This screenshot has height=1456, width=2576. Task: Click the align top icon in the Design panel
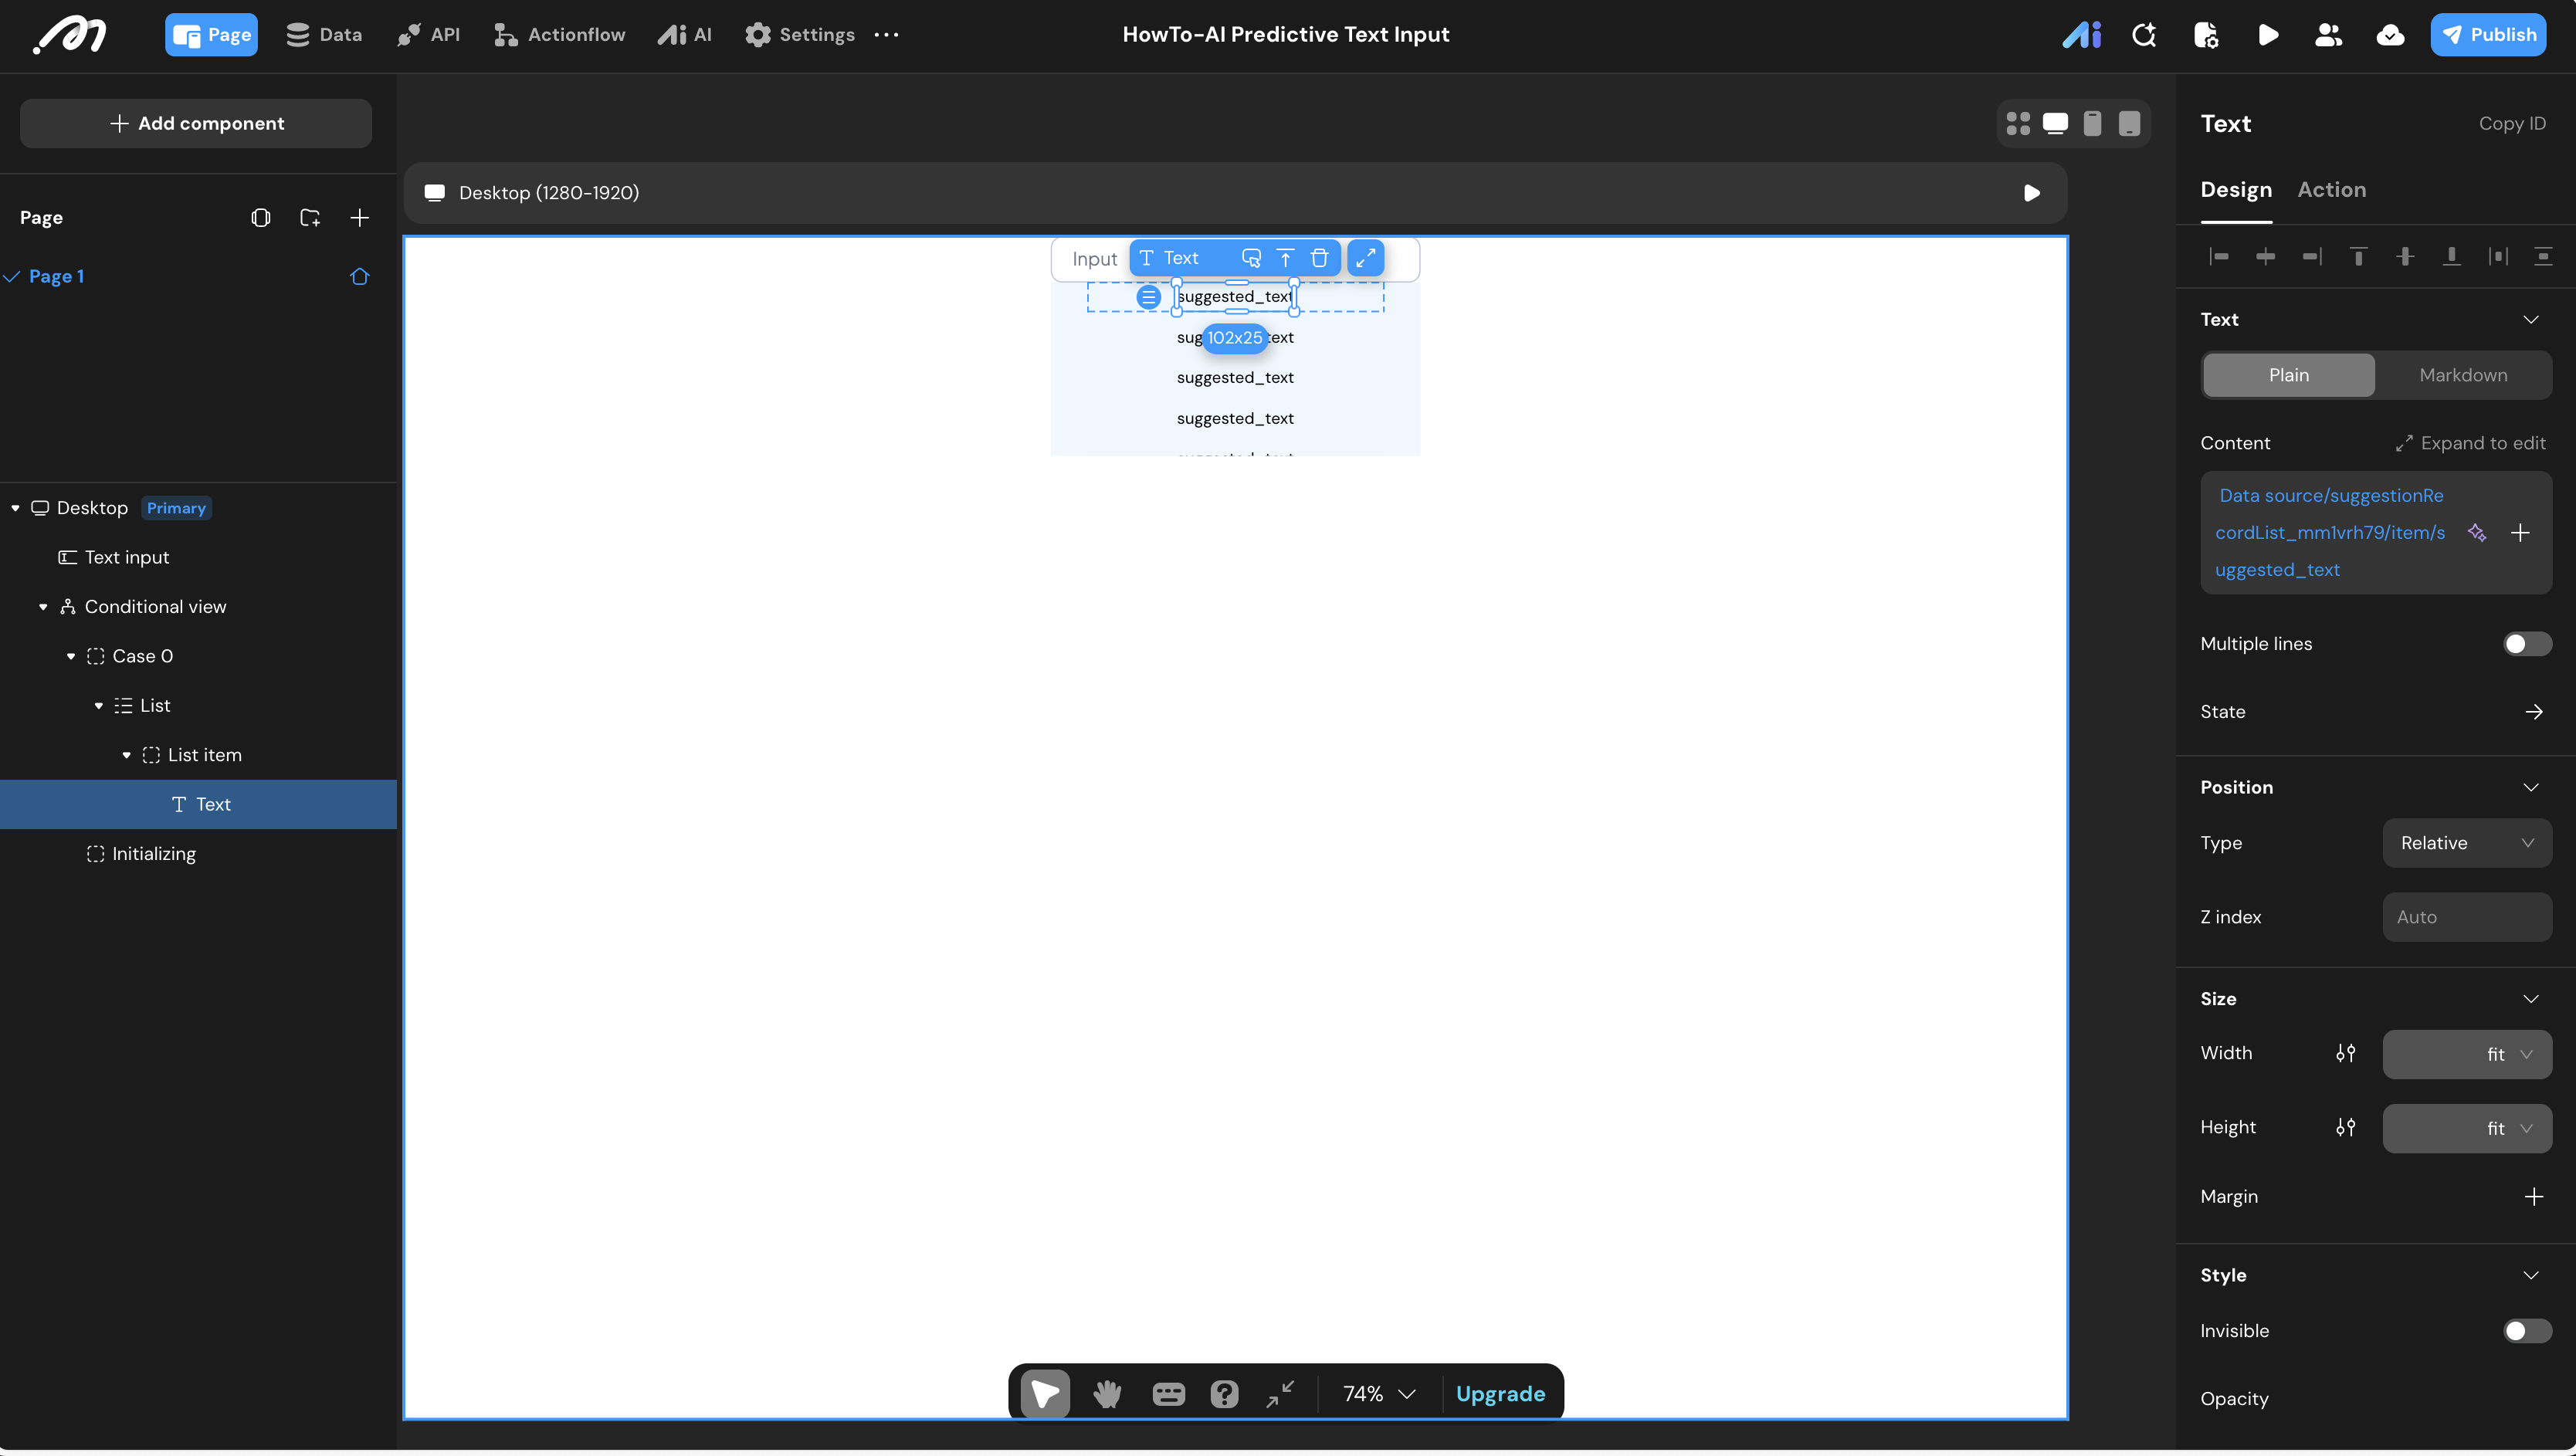coord(2358,257)
